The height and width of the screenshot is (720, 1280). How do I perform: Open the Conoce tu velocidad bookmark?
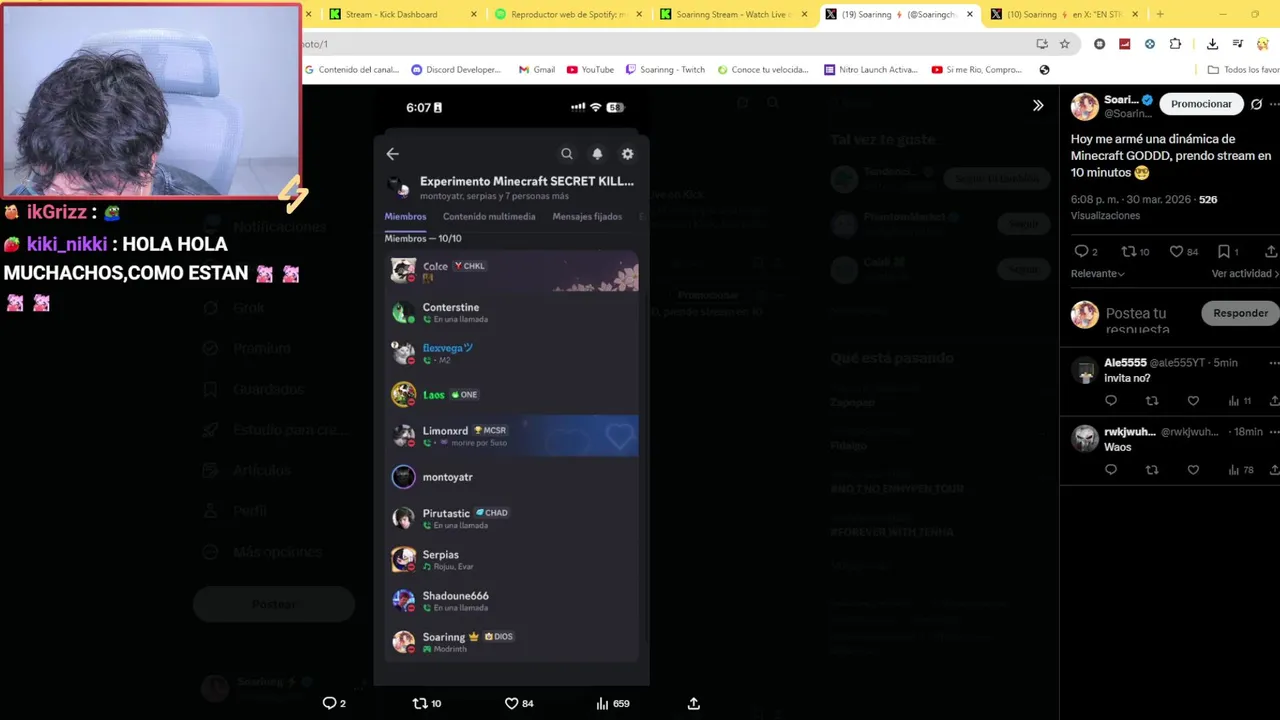click(763, 70)
